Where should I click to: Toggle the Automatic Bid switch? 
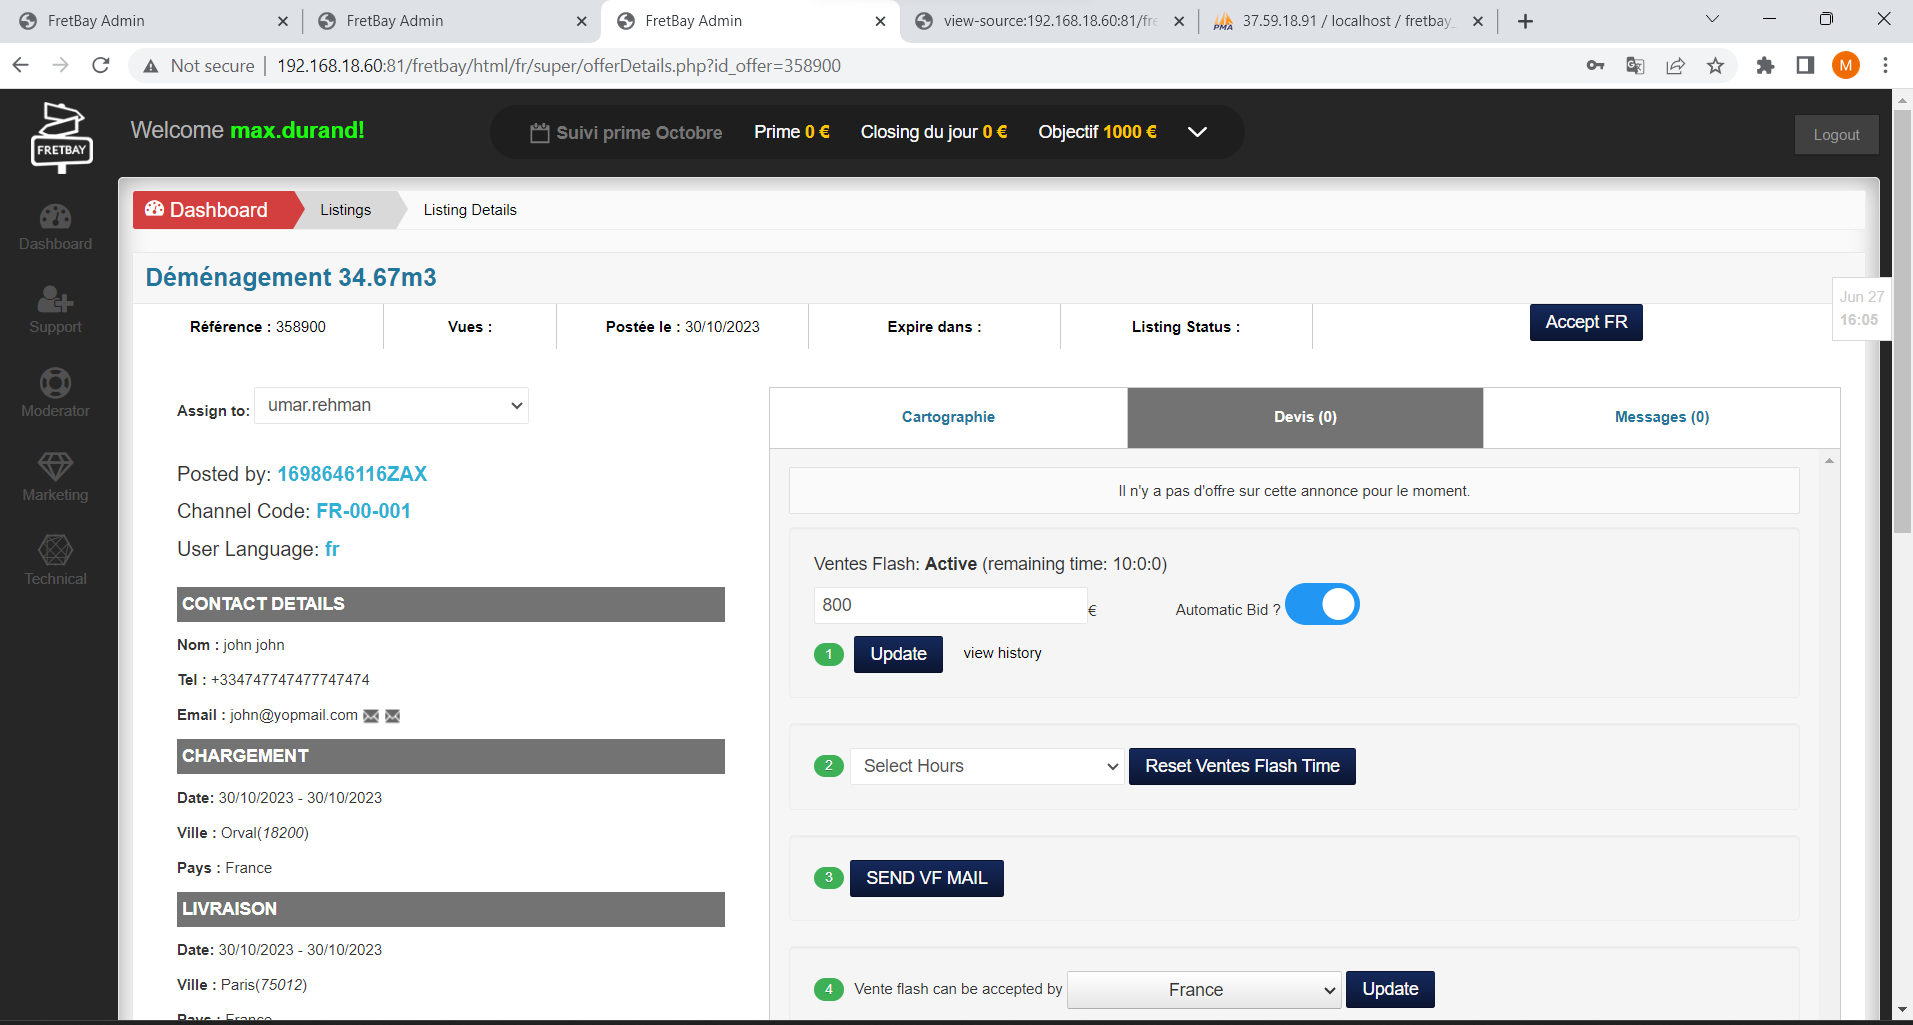tap(1321, 605)
